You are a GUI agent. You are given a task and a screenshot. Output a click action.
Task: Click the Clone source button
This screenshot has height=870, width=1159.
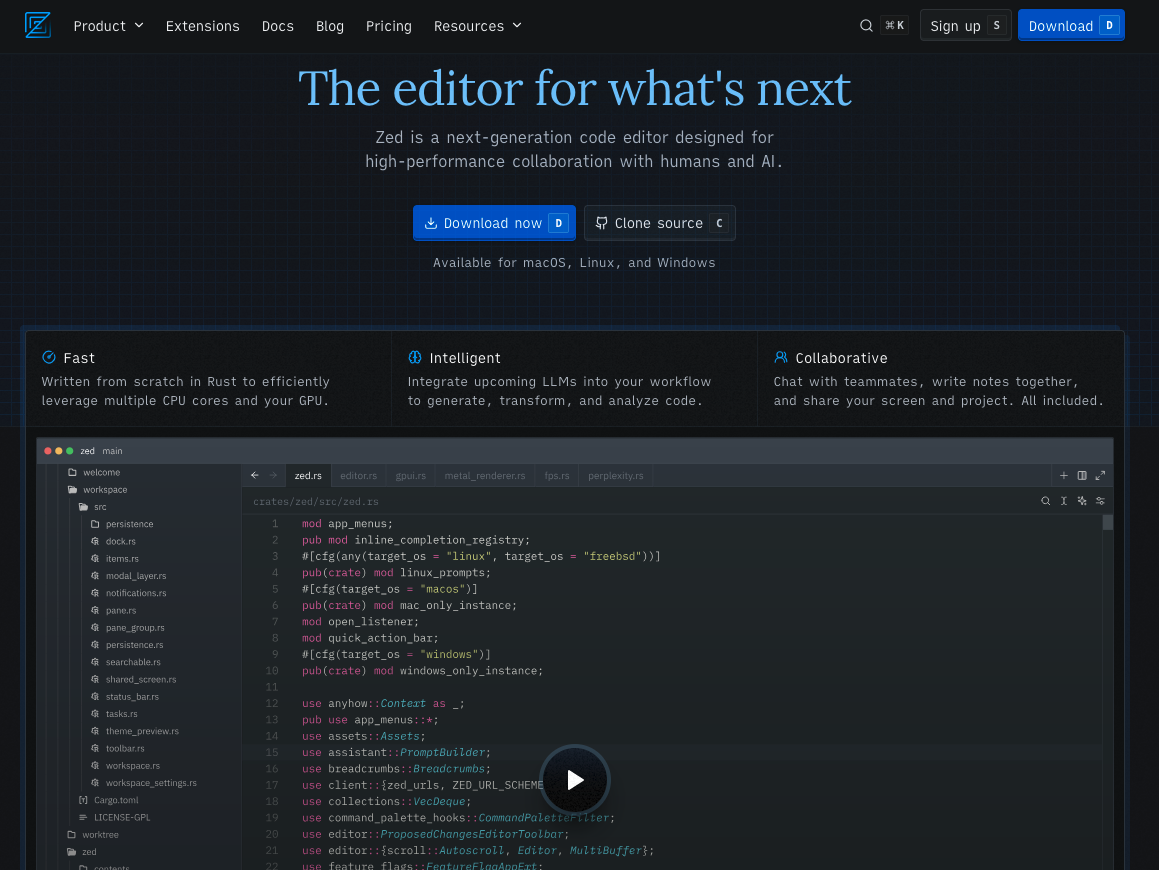[659, 222]
